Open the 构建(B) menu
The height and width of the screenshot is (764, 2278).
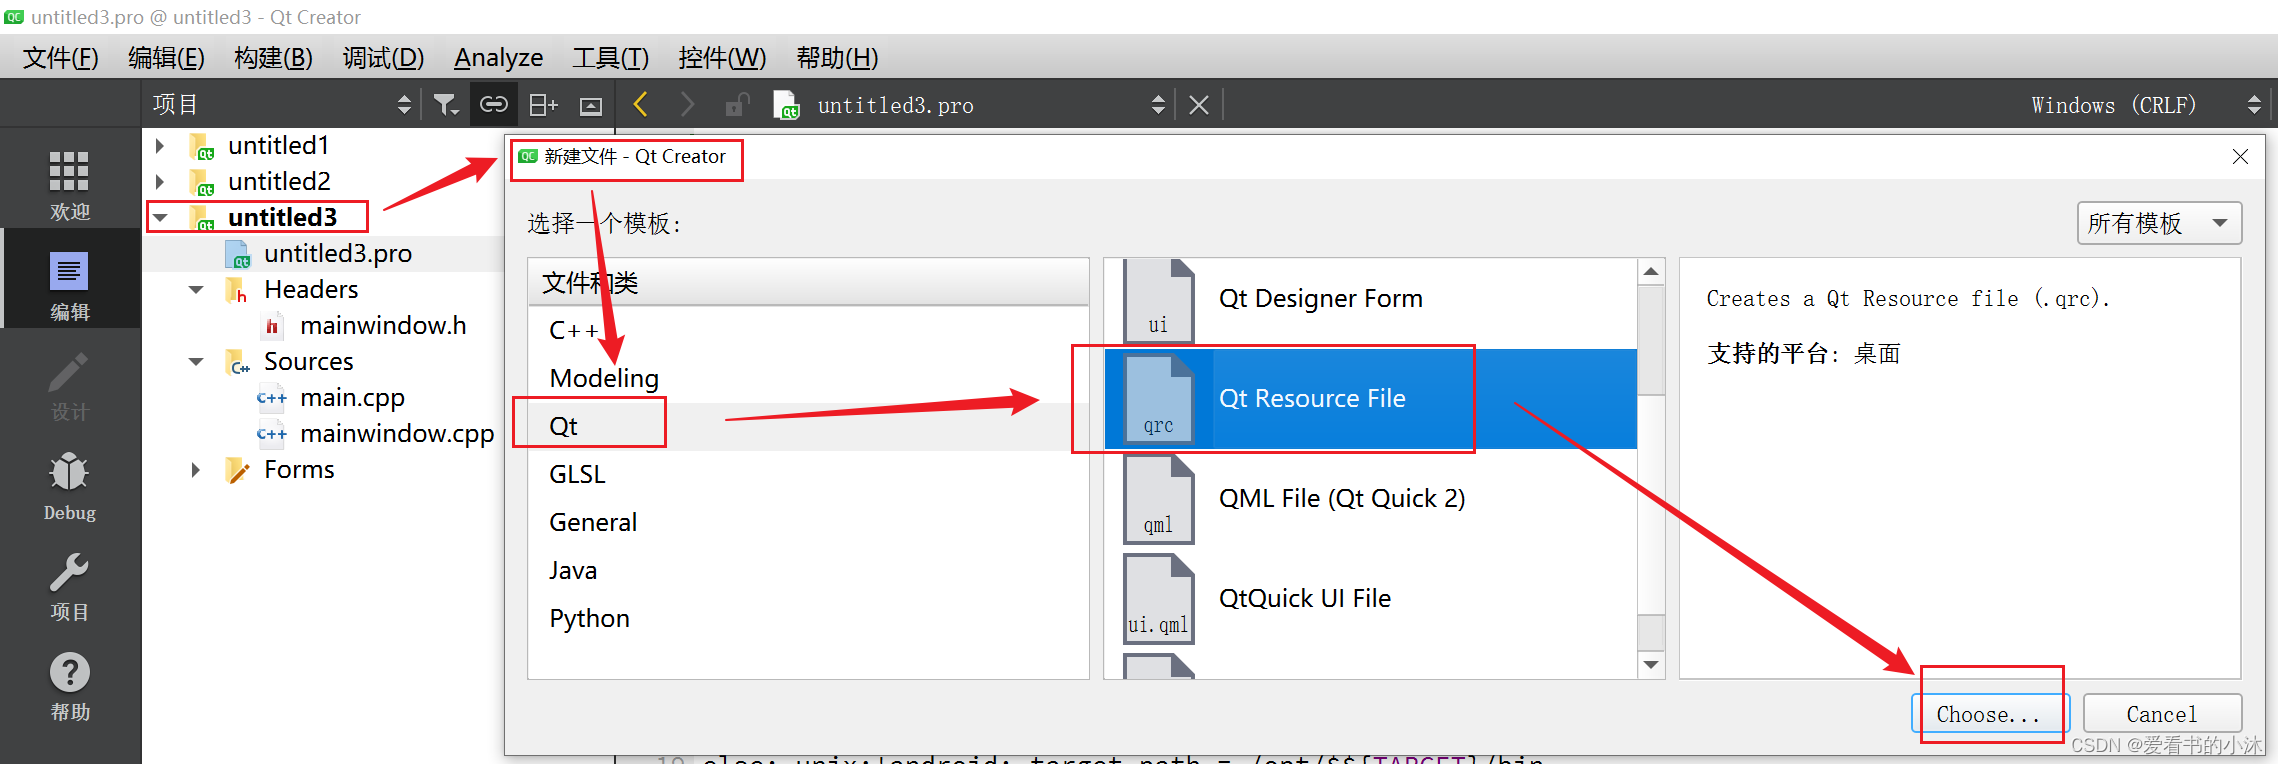273,58
